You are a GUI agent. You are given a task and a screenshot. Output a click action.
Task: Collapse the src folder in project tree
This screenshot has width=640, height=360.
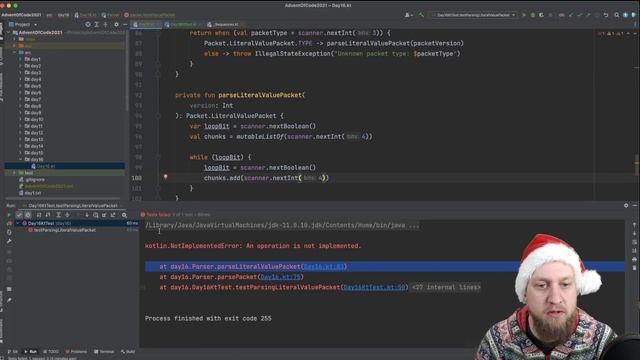tap(15, 52)
